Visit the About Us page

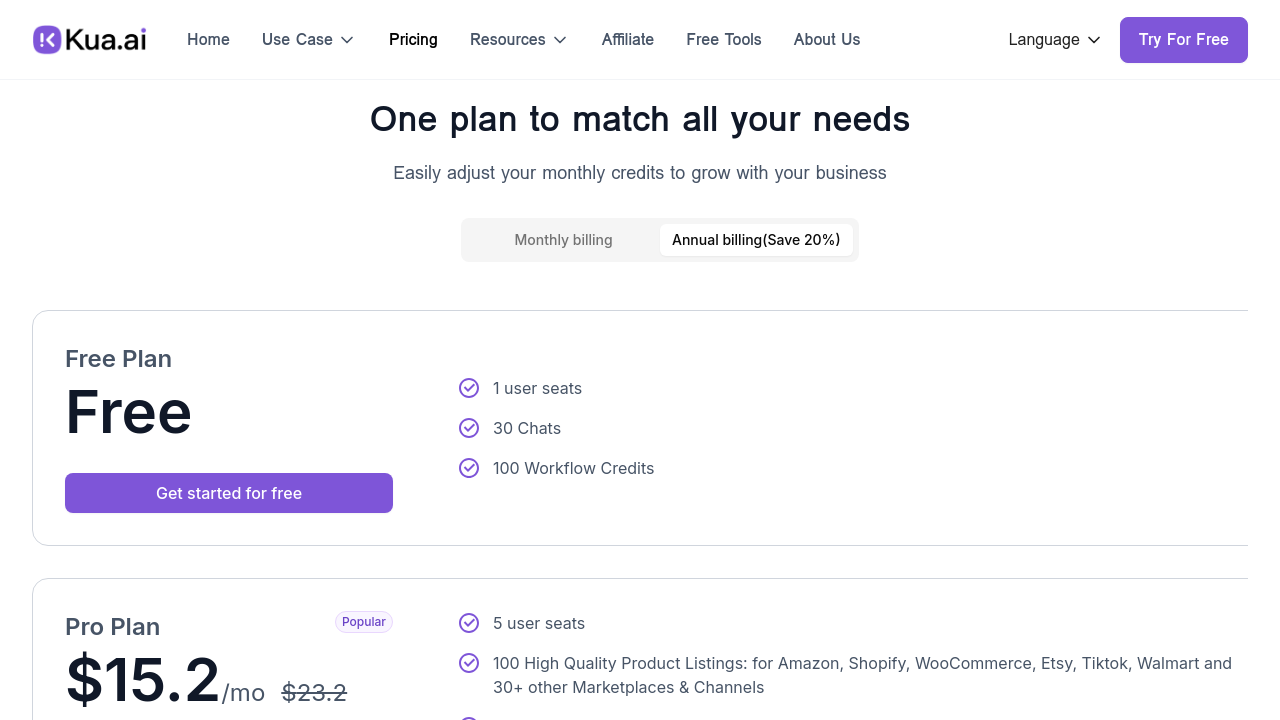click(827, 40)
